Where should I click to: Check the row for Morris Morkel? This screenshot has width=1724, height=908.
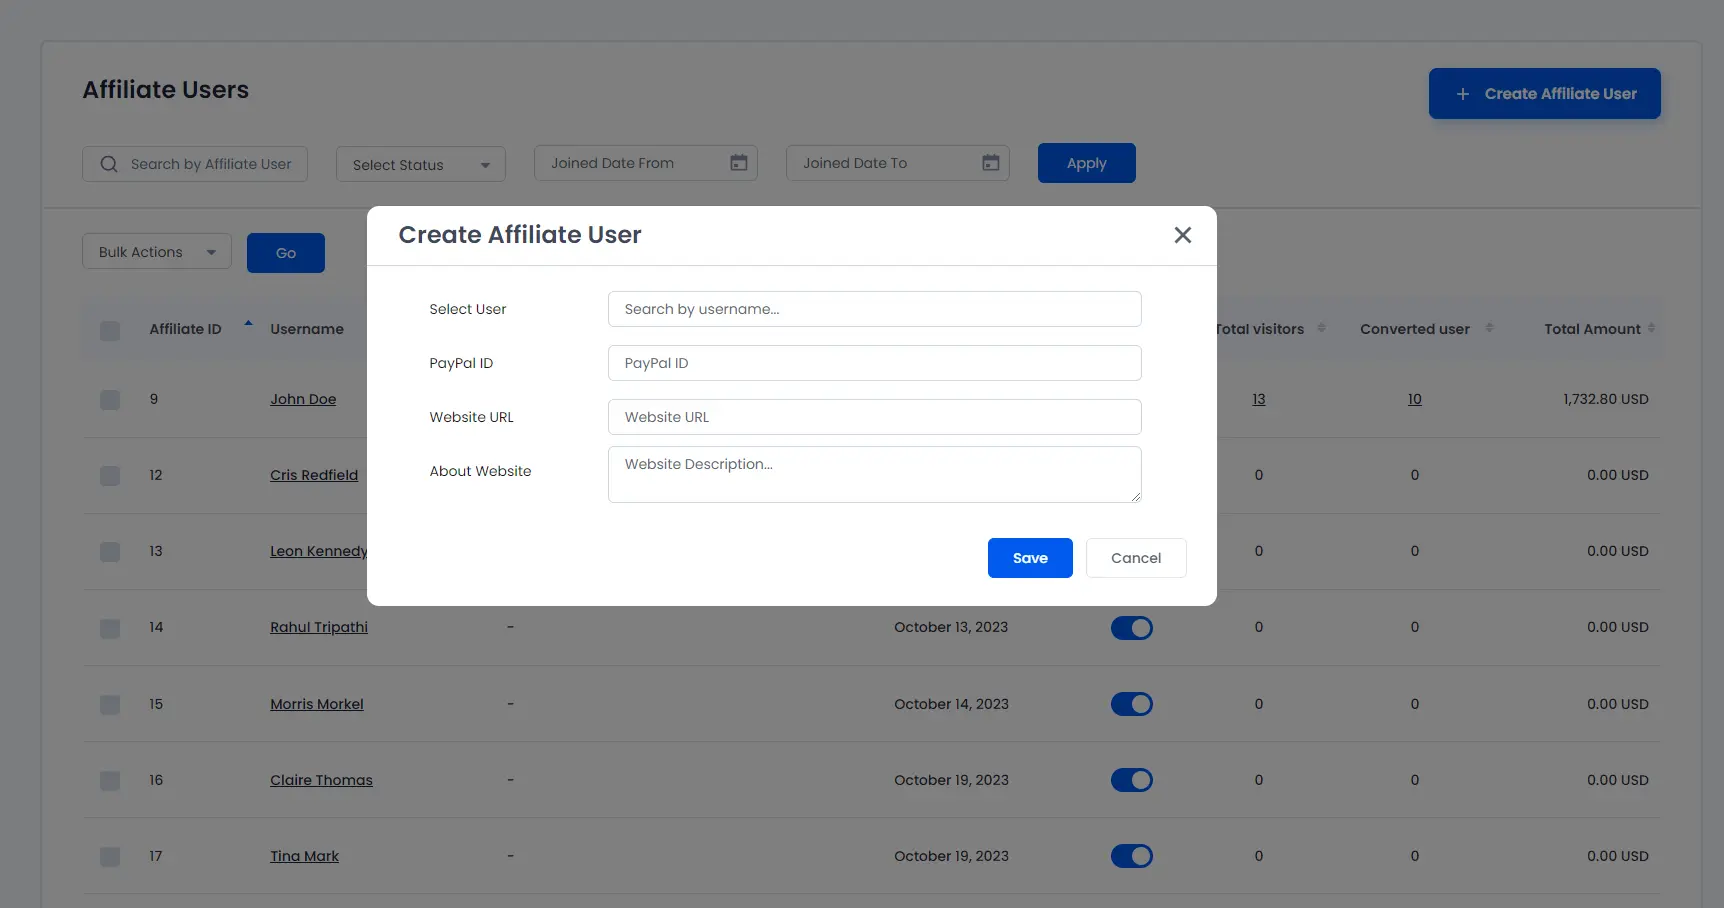tap(110, 705)
